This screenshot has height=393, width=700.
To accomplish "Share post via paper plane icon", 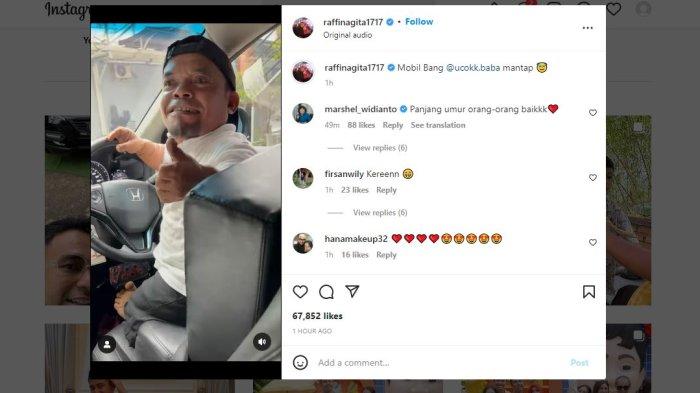I will [352, 291].
